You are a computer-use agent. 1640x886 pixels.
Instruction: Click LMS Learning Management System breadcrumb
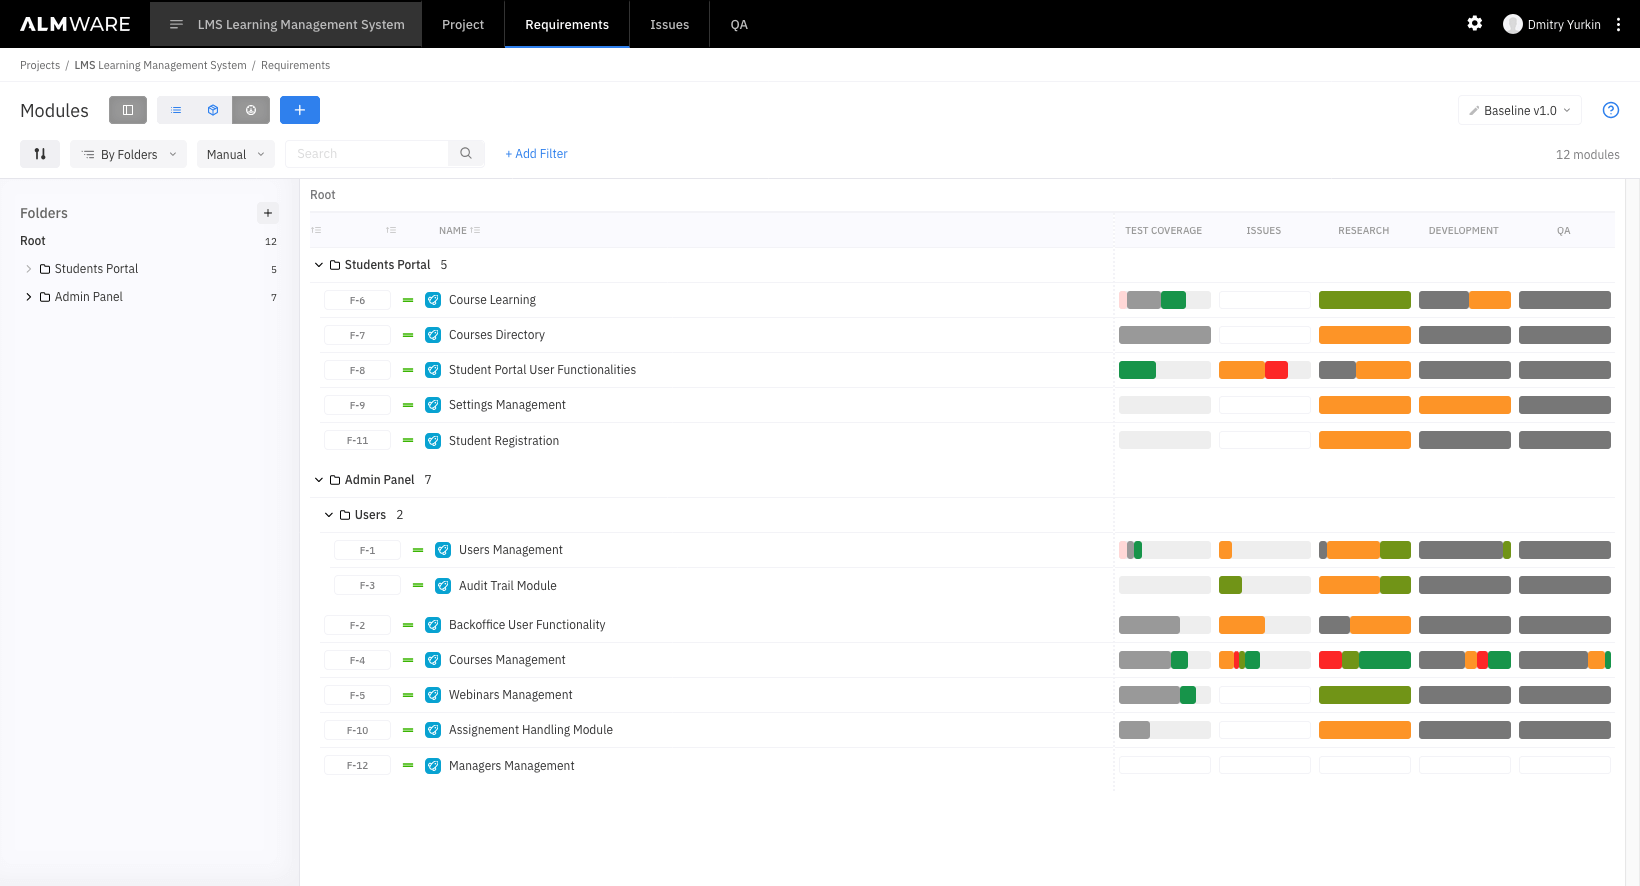click(x=160, y=65)
